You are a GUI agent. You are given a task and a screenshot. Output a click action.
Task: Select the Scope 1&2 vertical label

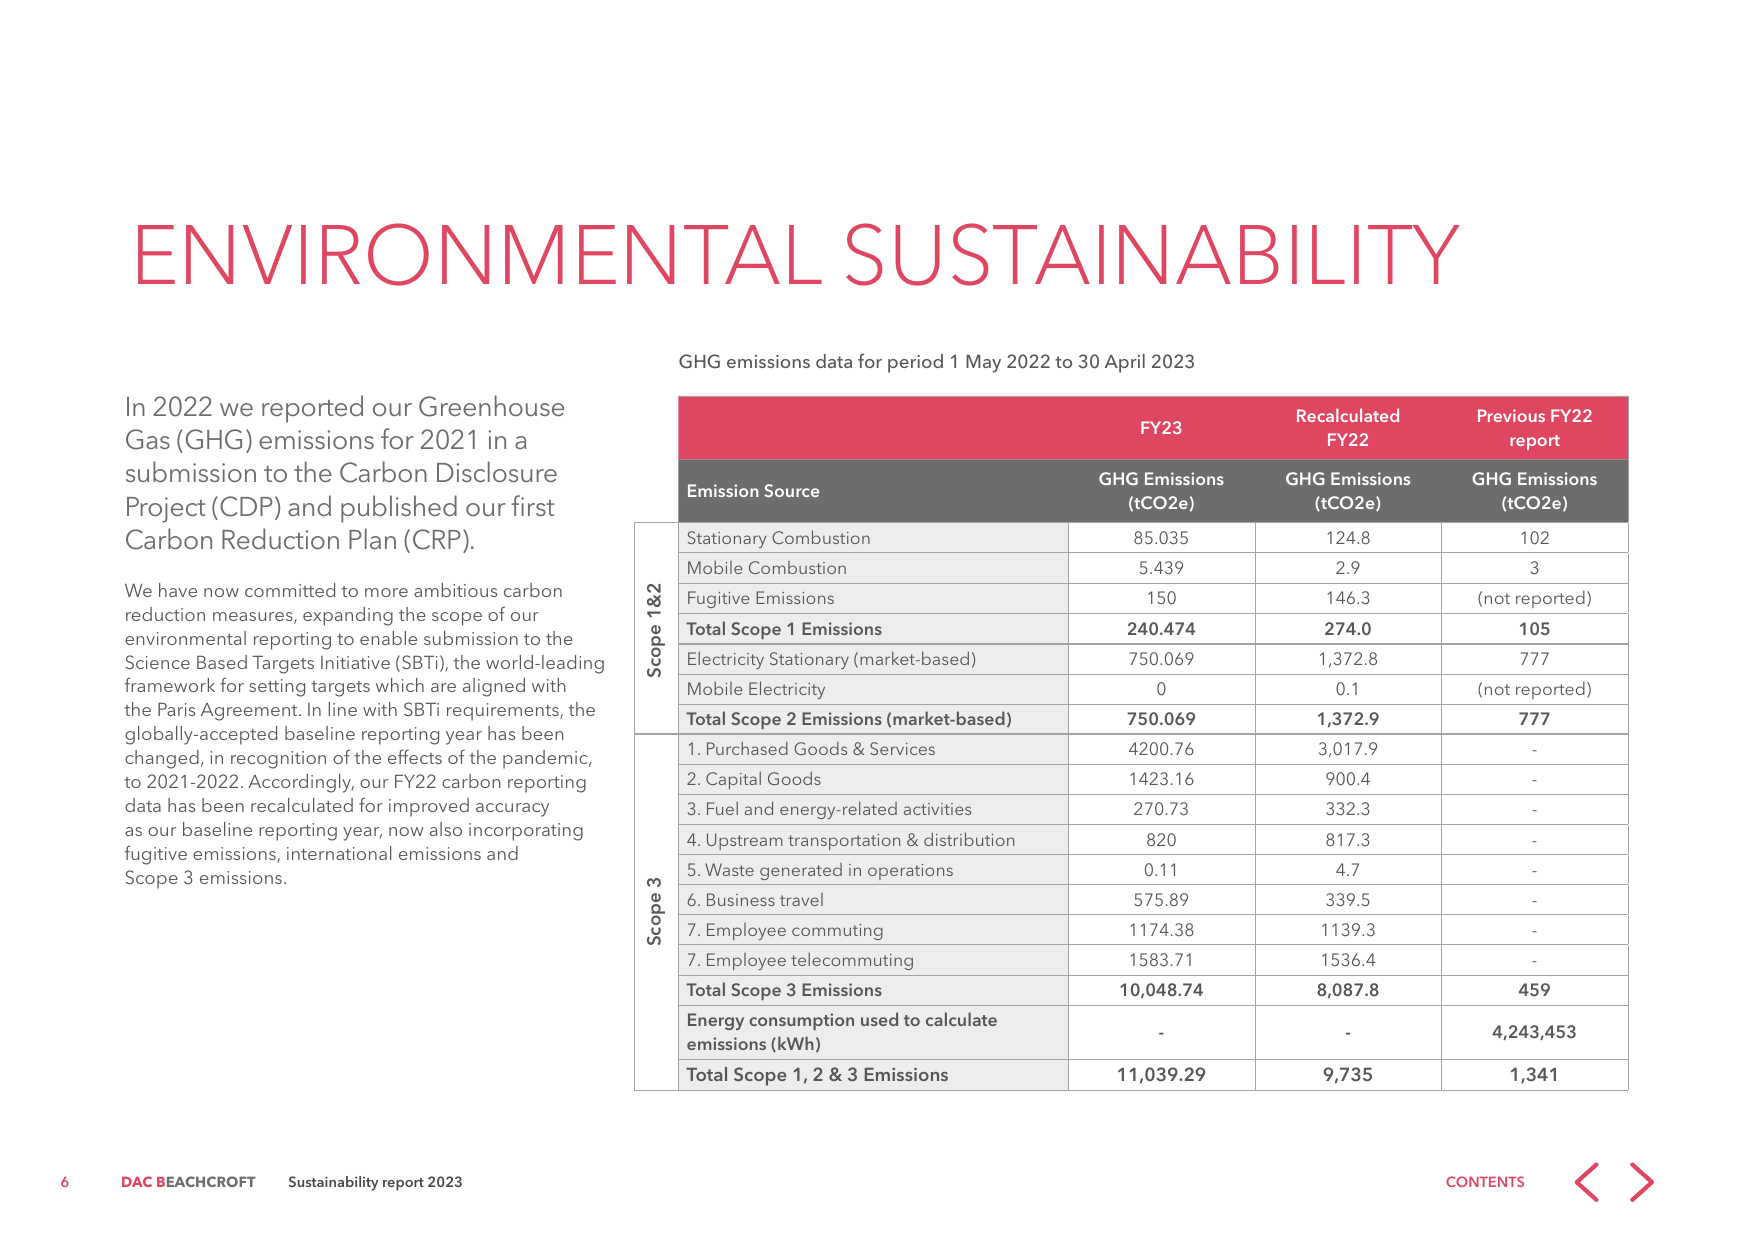point(655,630)
